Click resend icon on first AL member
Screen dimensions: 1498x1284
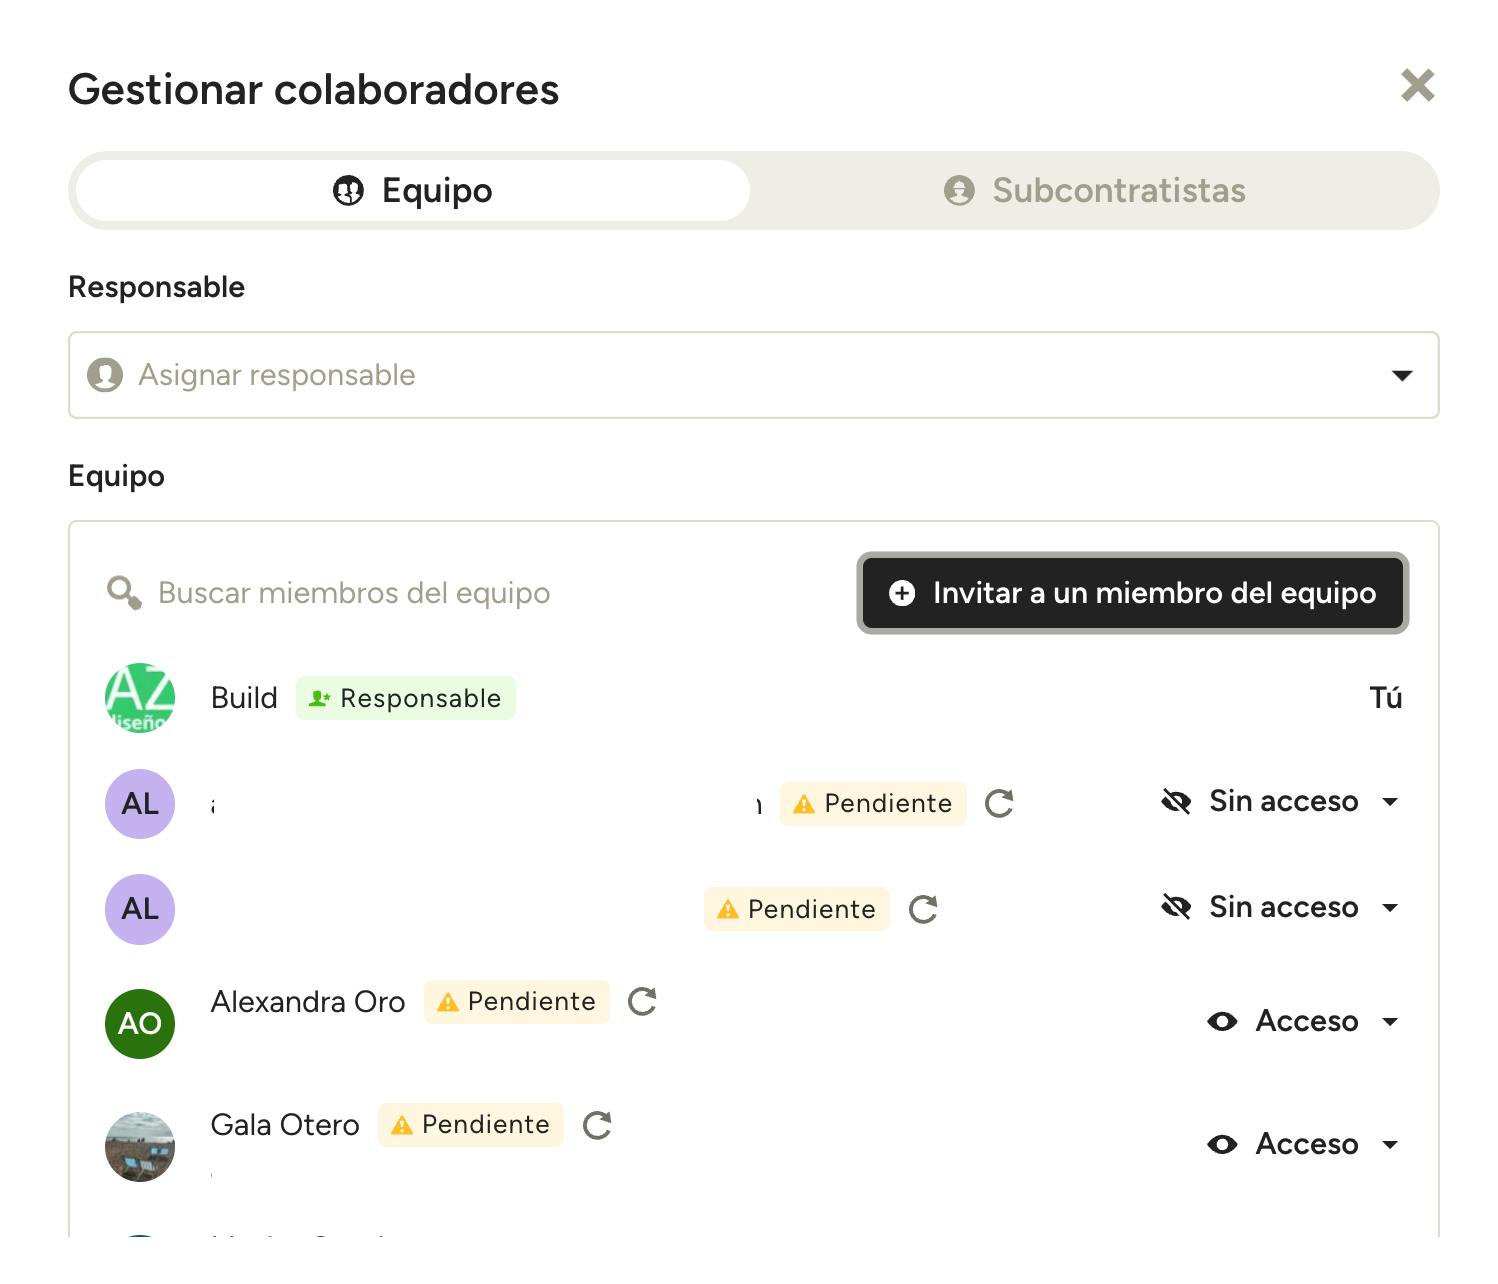pyautogui.click(x=999, y=803)
